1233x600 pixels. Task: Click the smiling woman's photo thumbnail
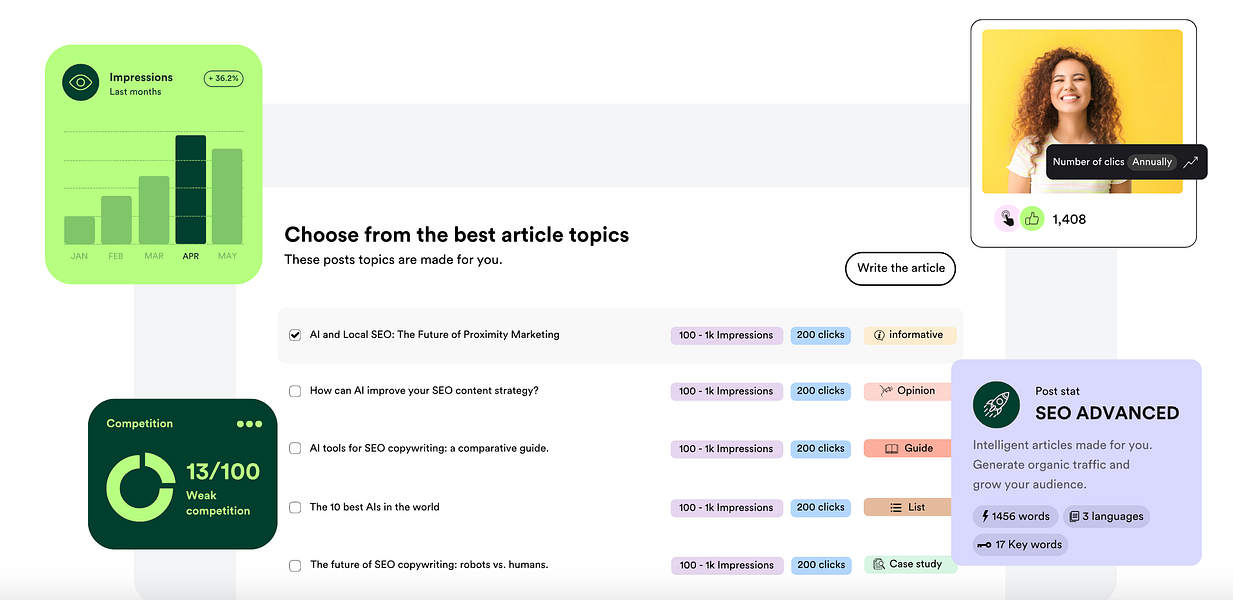point(1083,110)
